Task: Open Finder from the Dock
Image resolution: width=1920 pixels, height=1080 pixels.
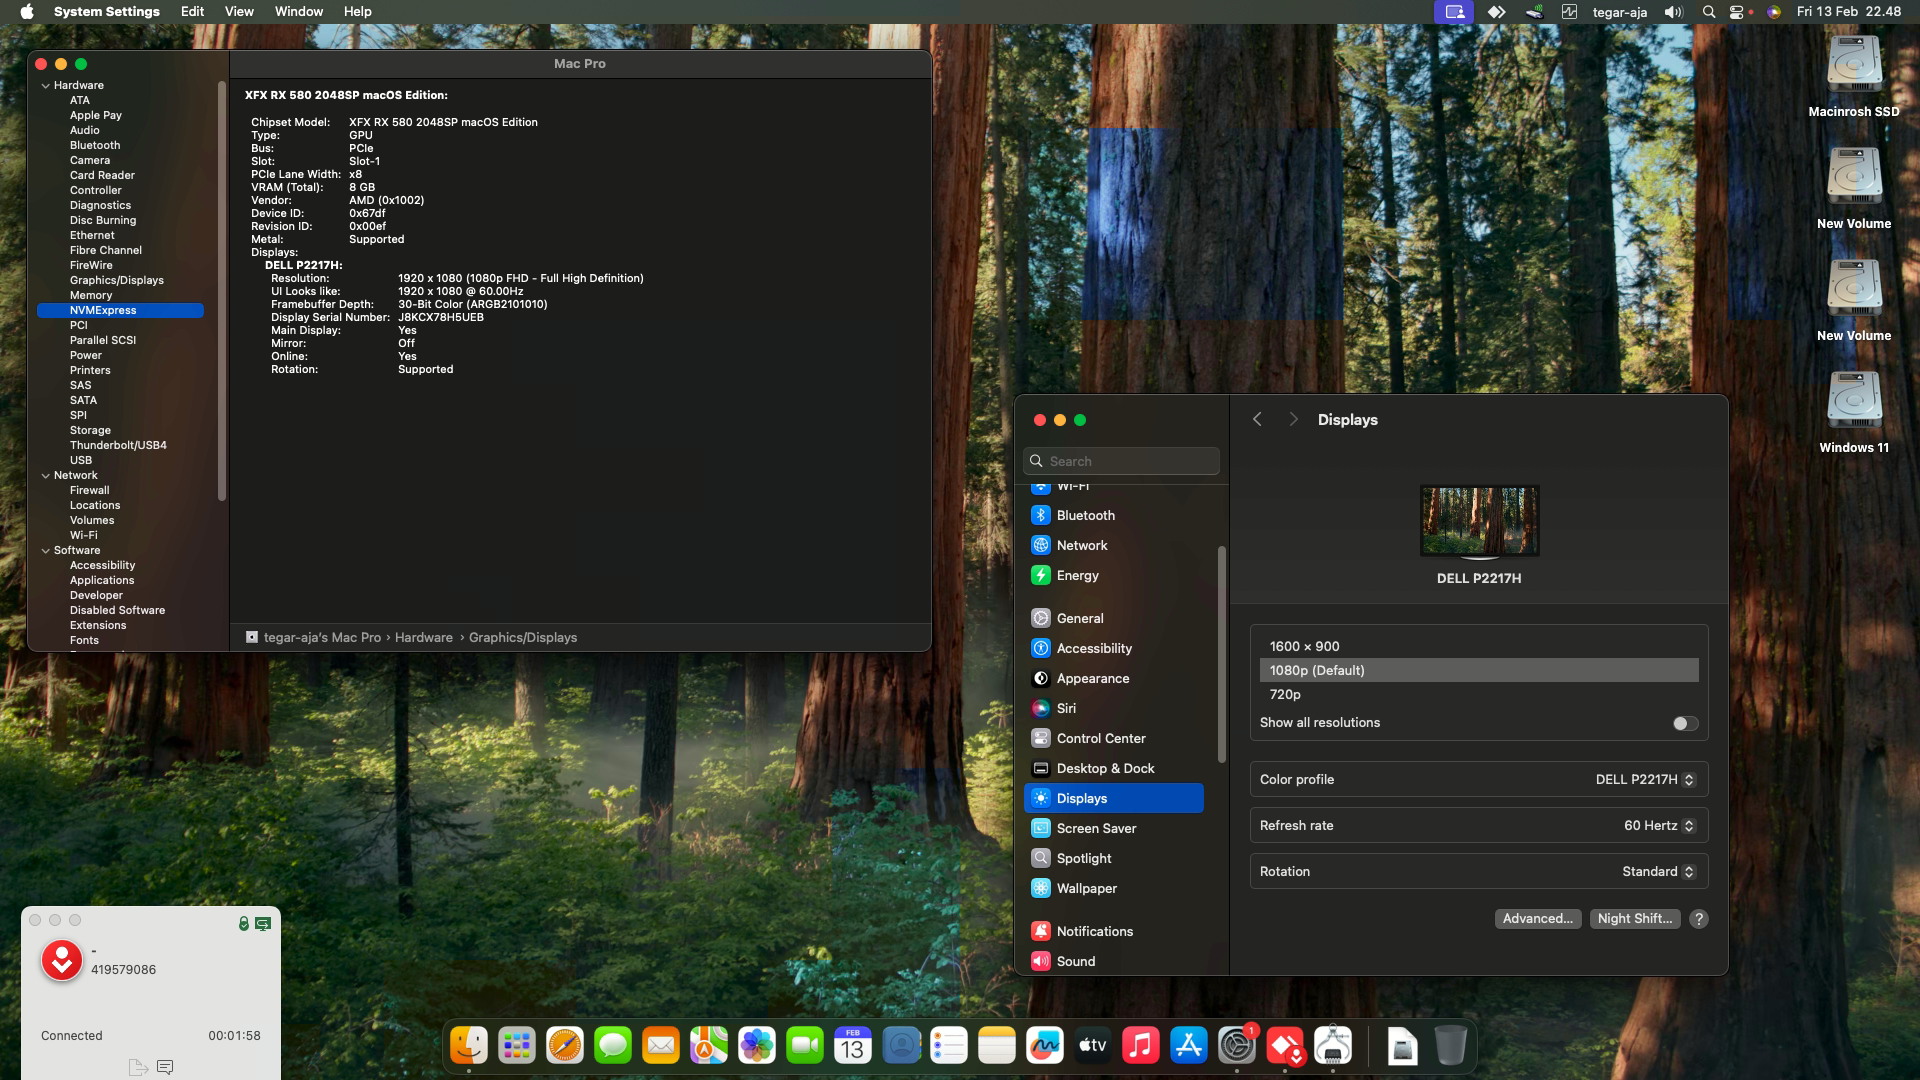Action: 469,1046
